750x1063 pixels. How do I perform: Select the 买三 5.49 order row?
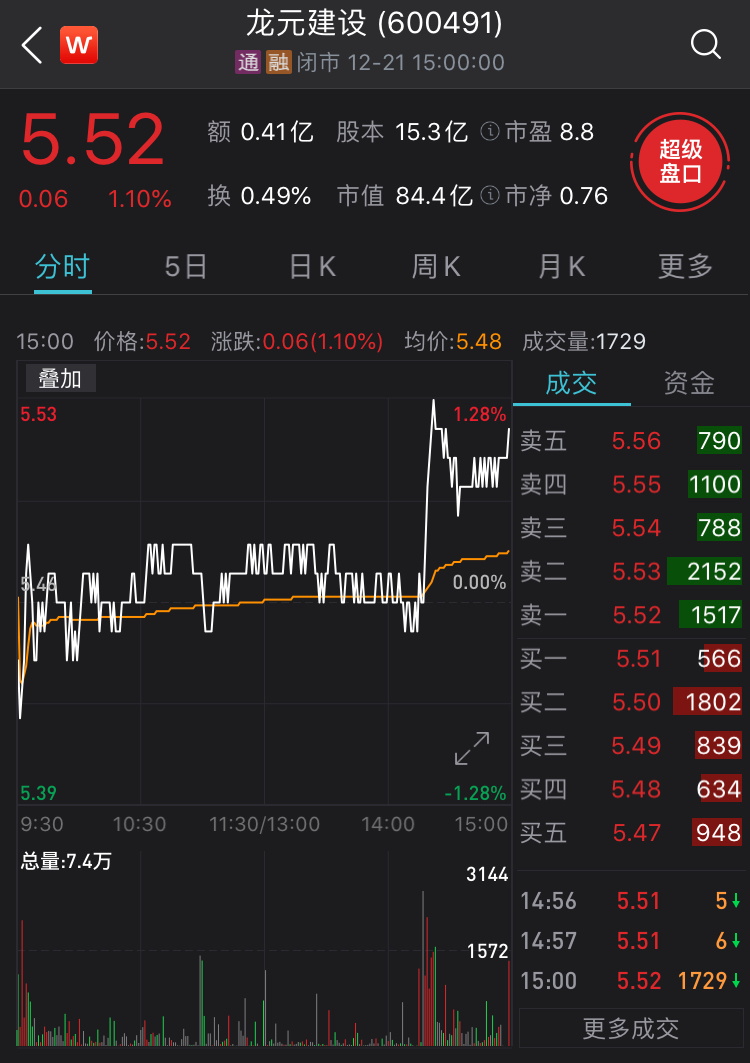pos(631,746)
